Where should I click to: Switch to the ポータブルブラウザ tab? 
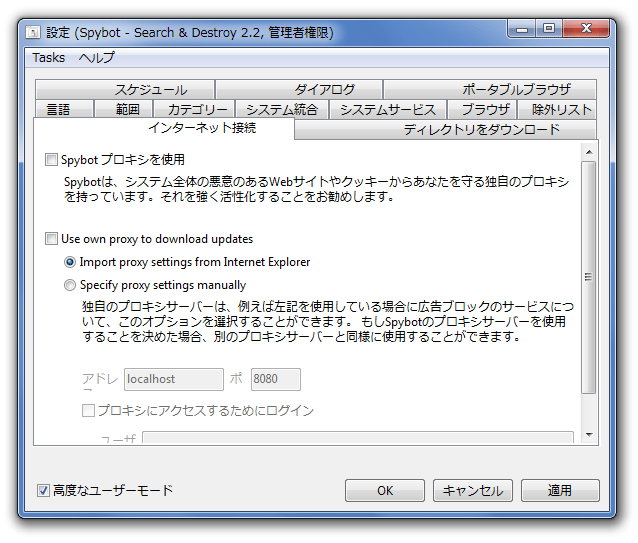(x=490, y=89)
